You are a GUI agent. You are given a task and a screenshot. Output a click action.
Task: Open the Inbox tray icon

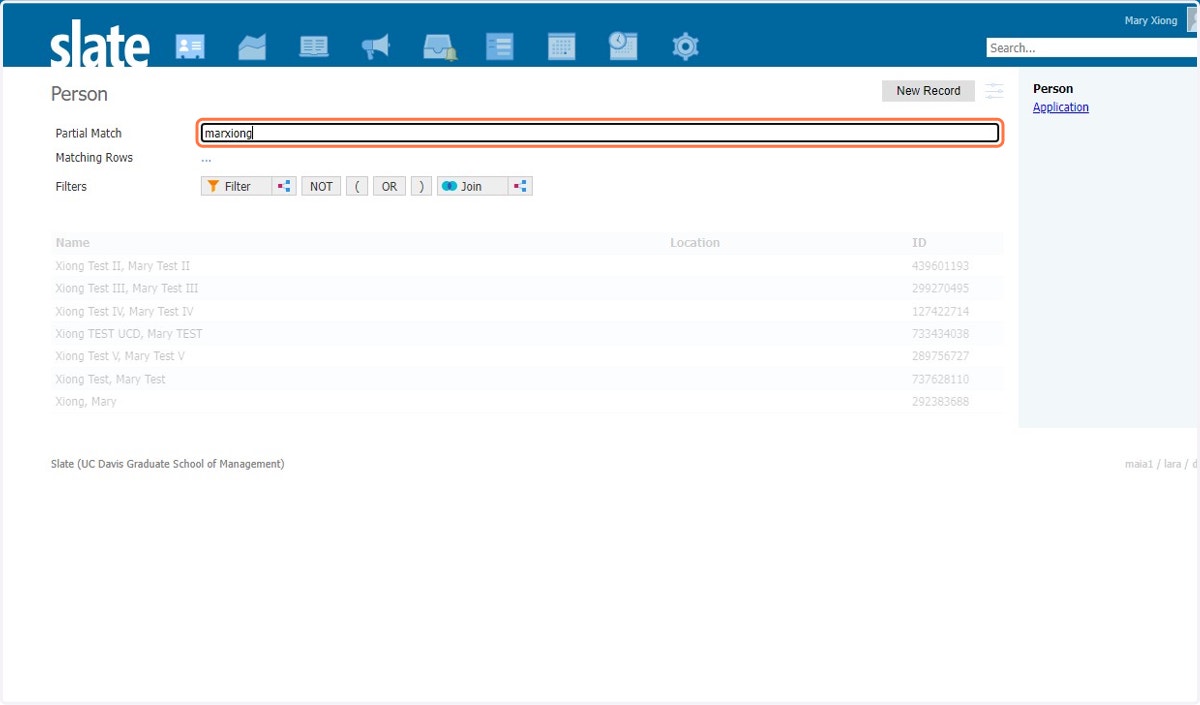[x=439, y=47]
